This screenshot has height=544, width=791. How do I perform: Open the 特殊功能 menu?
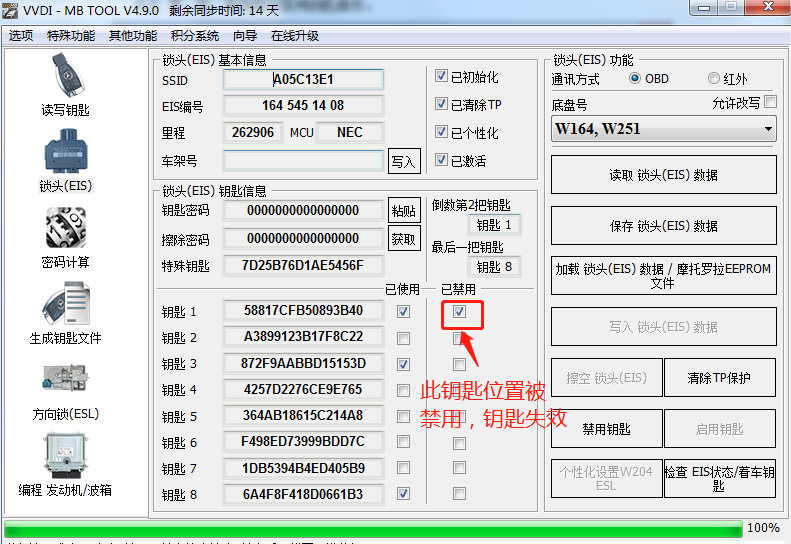(x=71, y=36)
